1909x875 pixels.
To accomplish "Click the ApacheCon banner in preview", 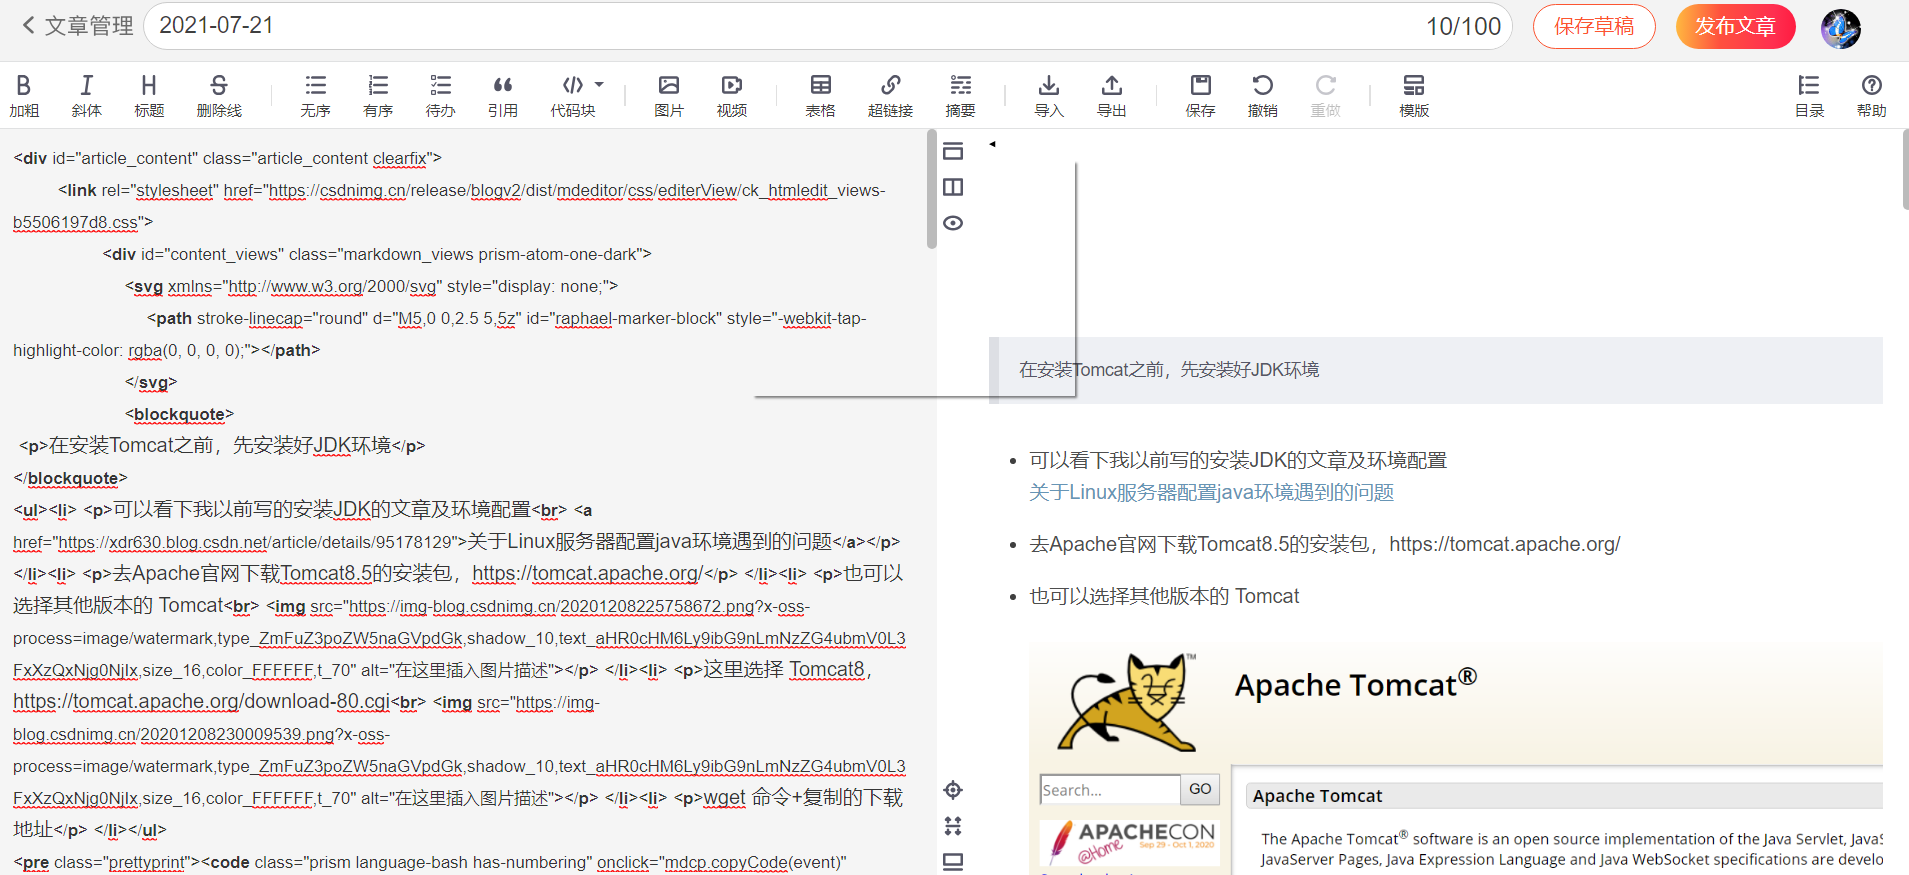I will 1129,842.
